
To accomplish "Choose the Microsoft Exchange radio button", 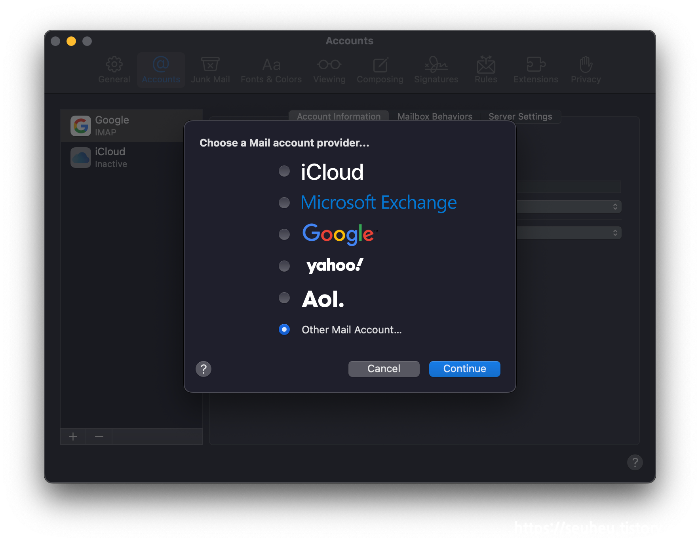I will (x=284, y=203).
